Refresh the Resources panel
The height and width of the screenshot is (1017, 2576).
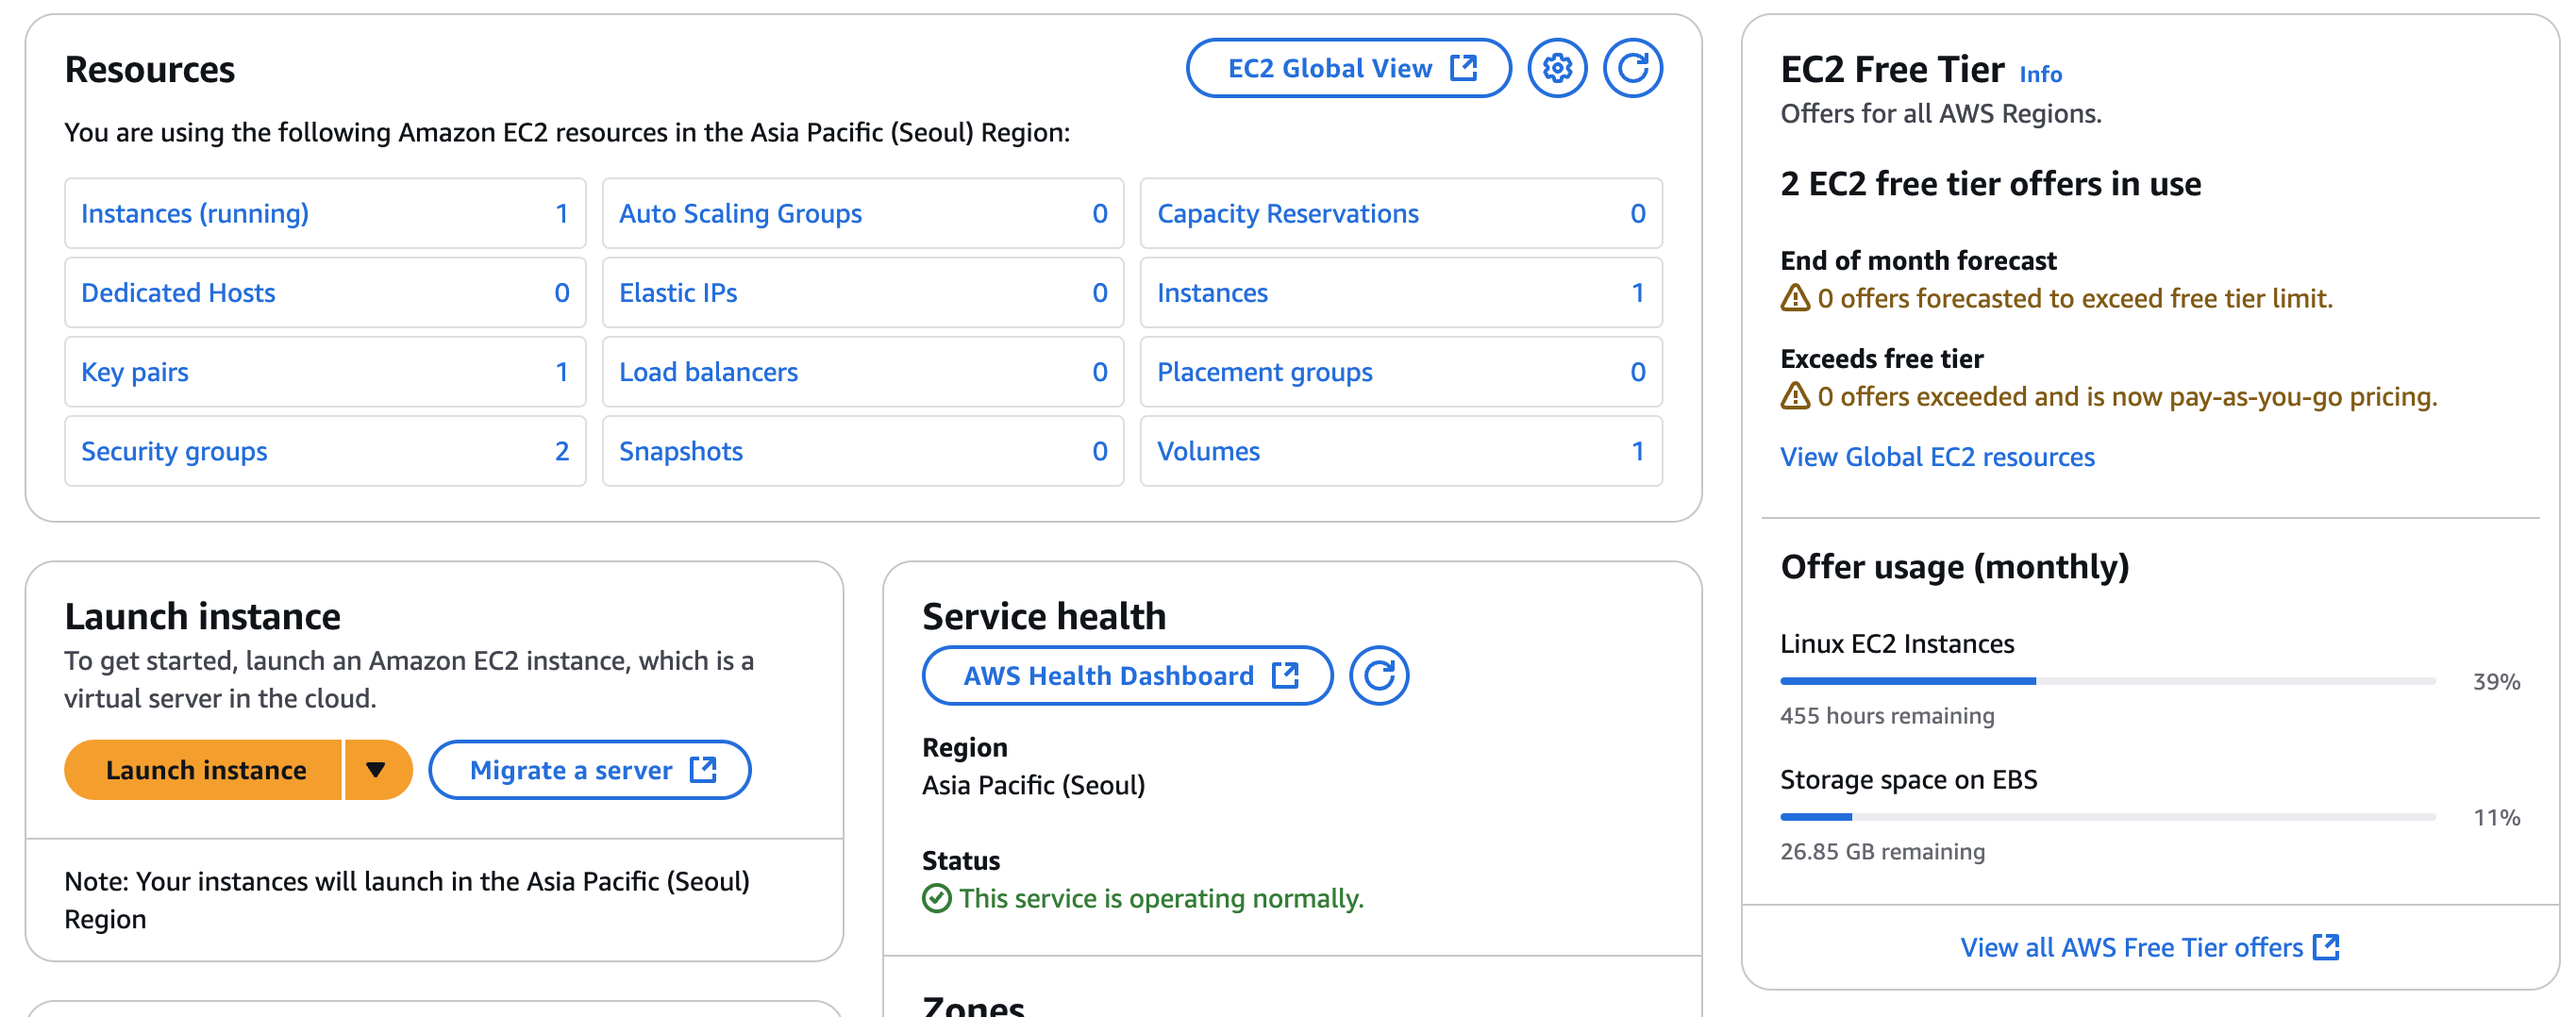[1633, 68]
